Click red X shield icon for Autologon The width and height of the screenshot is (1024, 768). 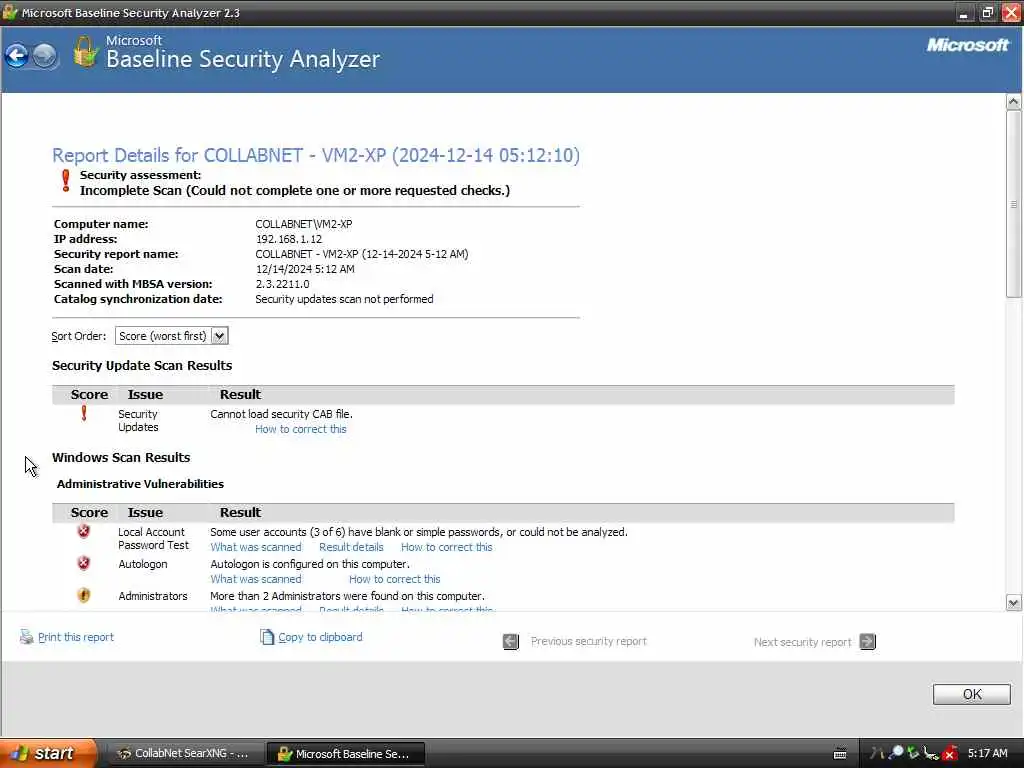point(84,563)
